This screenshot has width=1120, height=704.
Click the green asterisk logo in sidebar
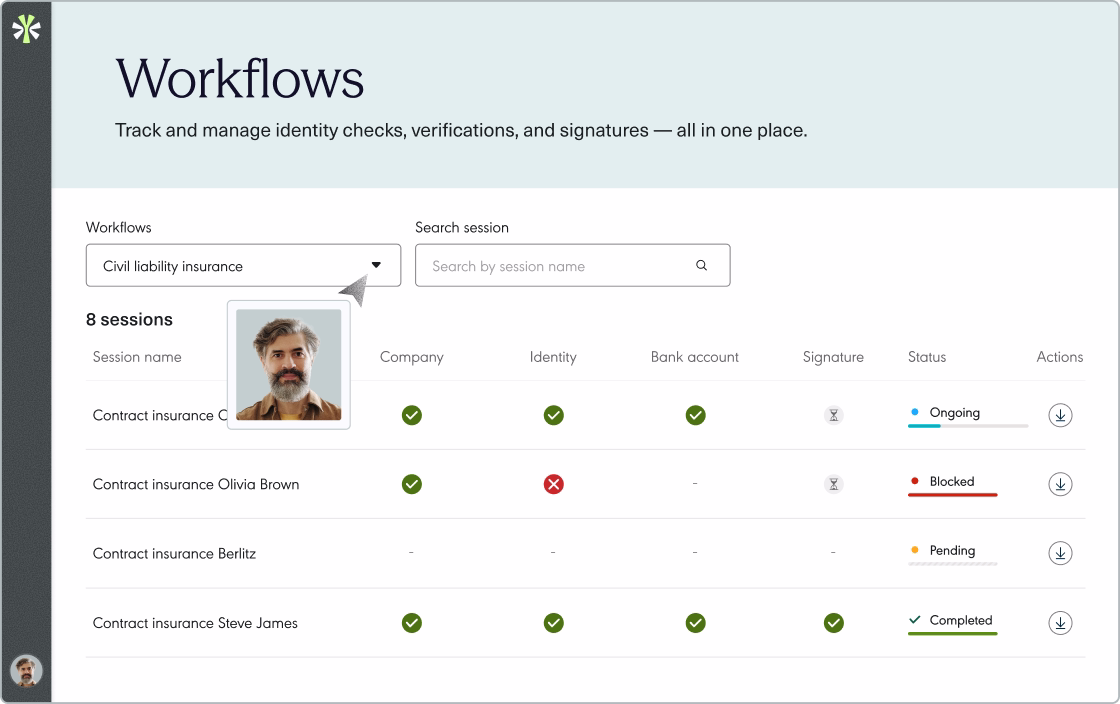pos(26,29)
